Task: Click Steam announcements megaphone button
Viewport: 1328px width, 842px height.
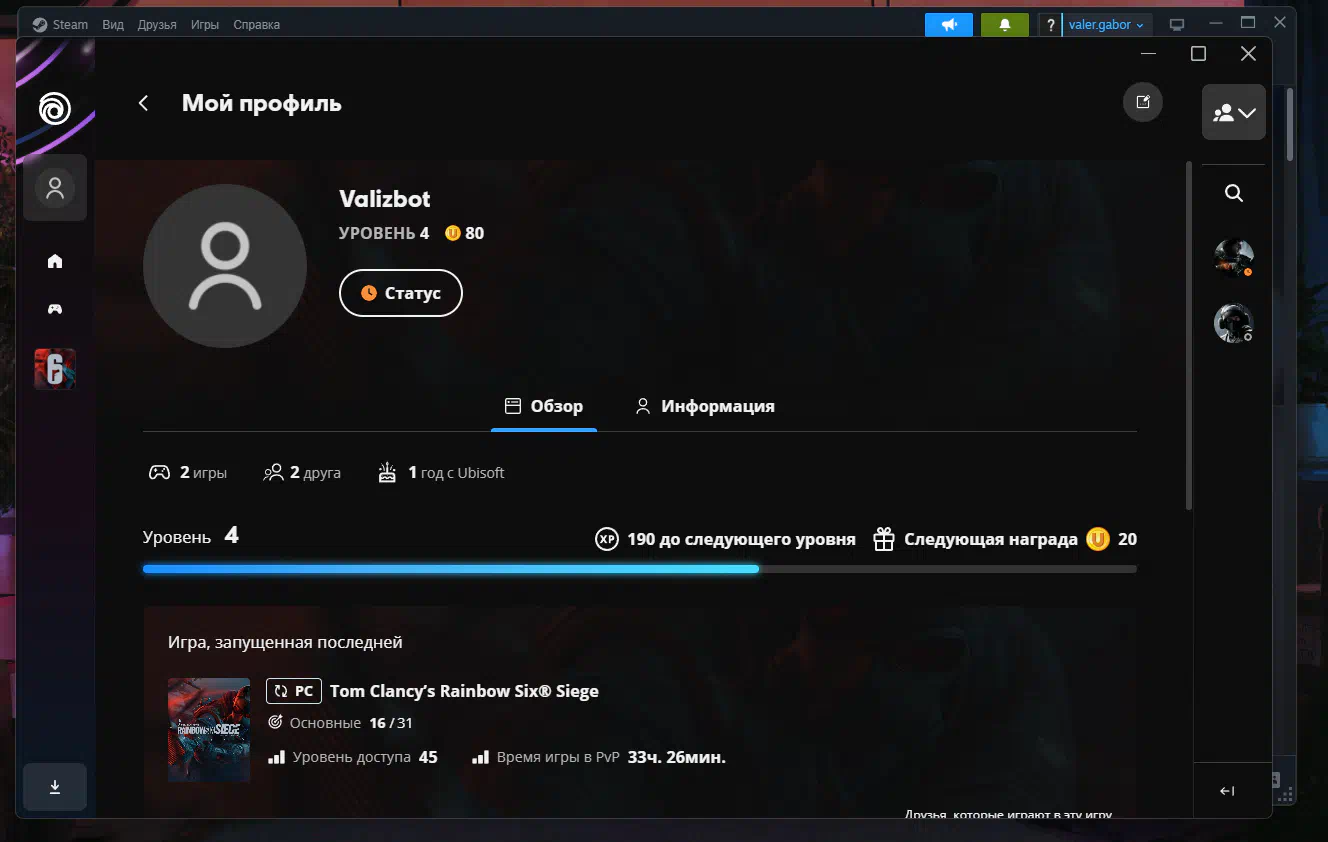Action: pyautogui.click(x=949, y=25)
